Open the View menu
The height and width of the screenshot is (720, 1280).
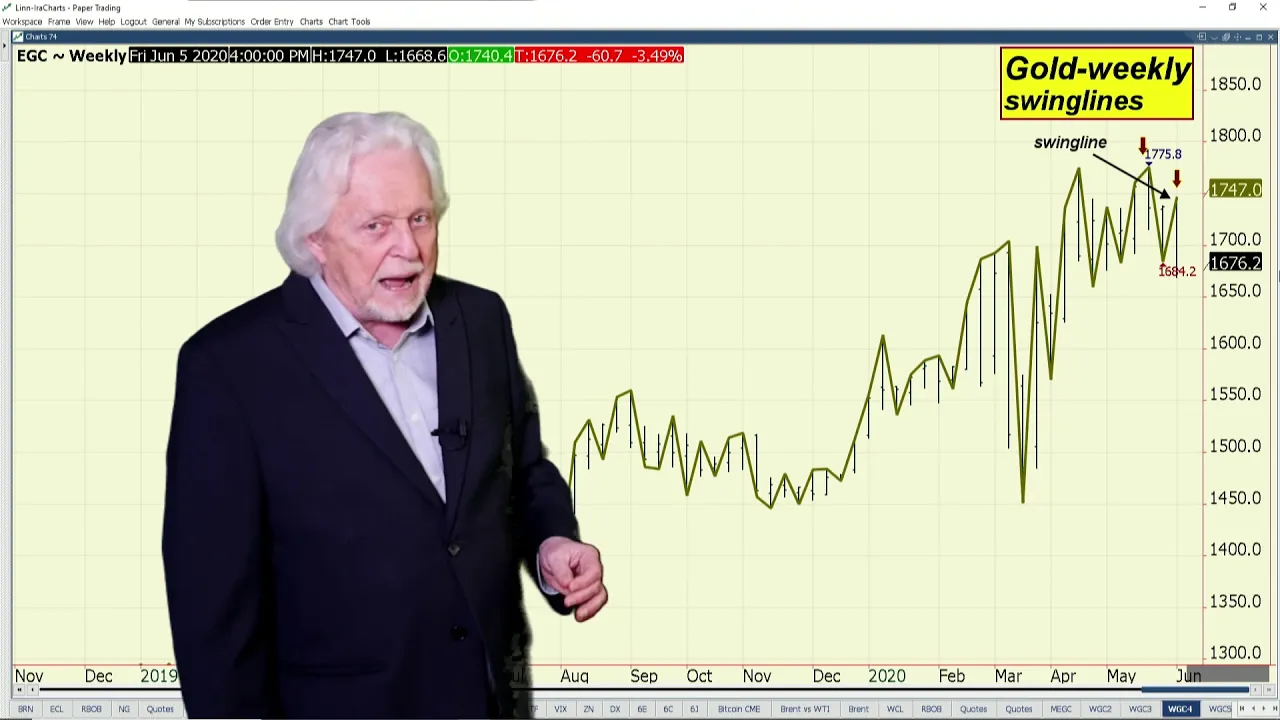click(x=84, y=21)
